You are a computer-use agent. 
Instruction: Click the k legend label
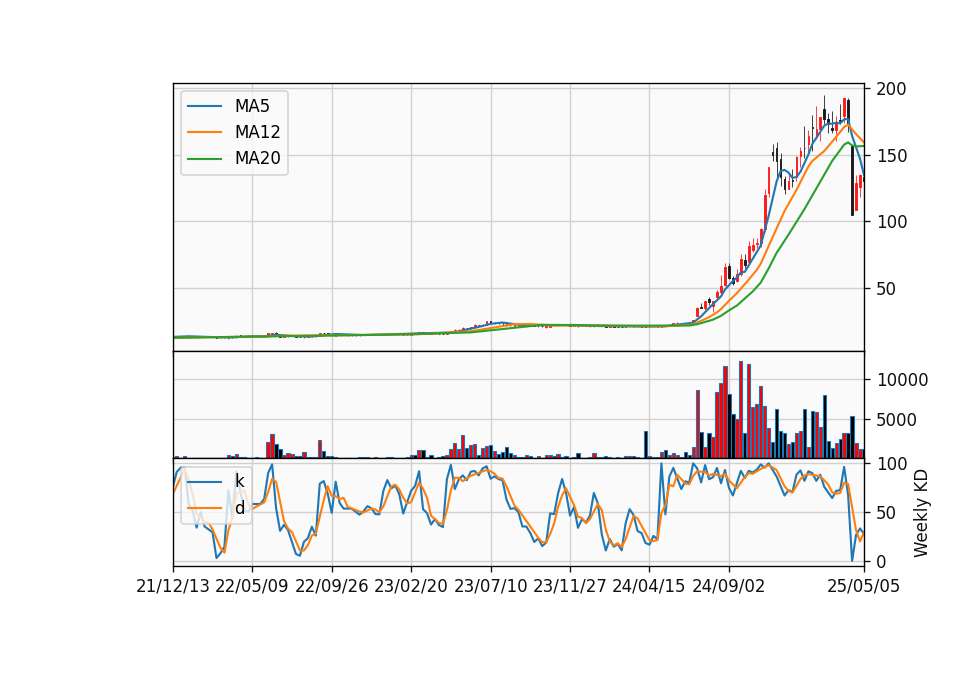(239, 481)
